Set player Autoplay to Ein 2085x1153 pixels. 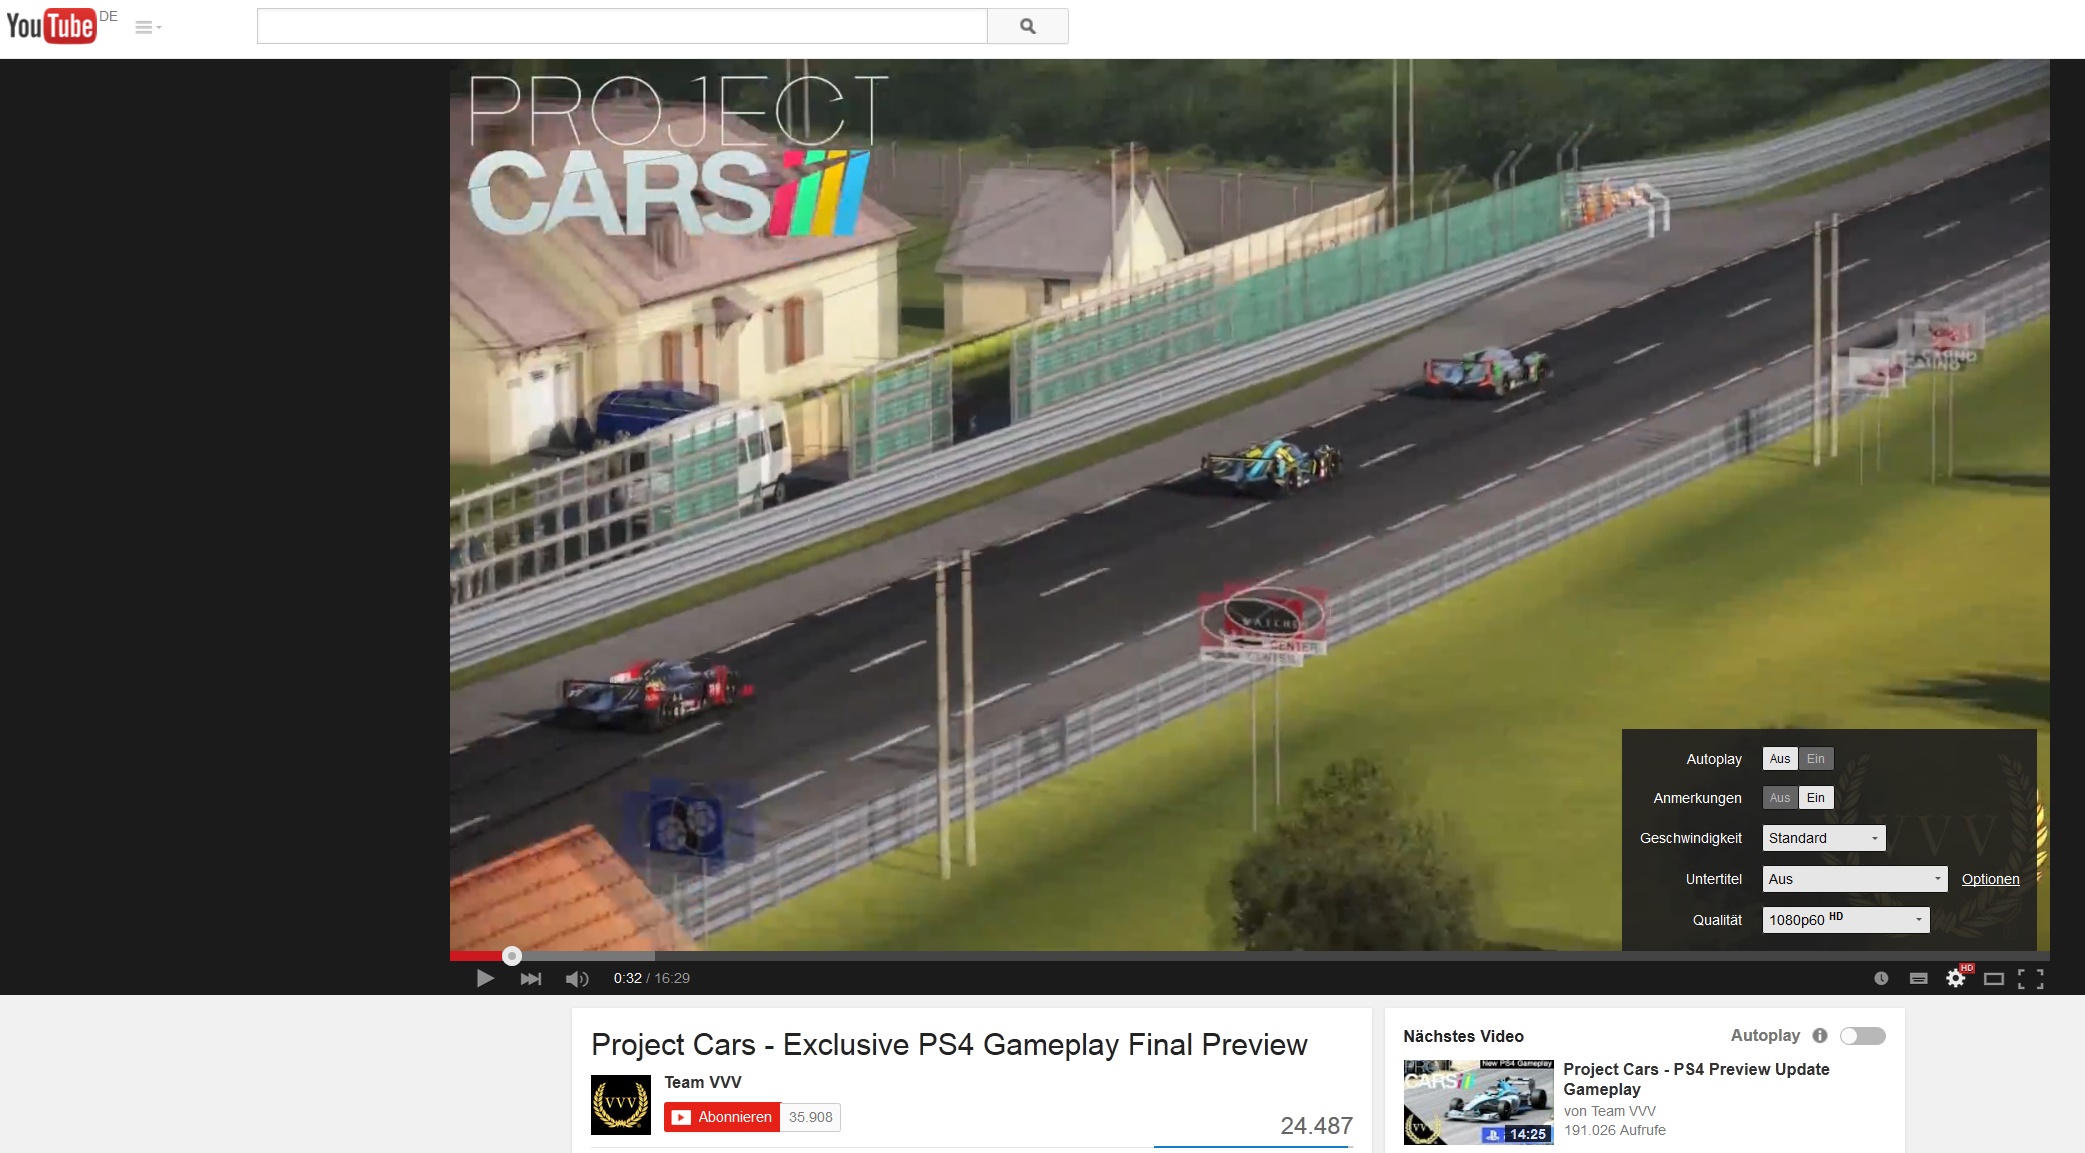coord(1816,759)
